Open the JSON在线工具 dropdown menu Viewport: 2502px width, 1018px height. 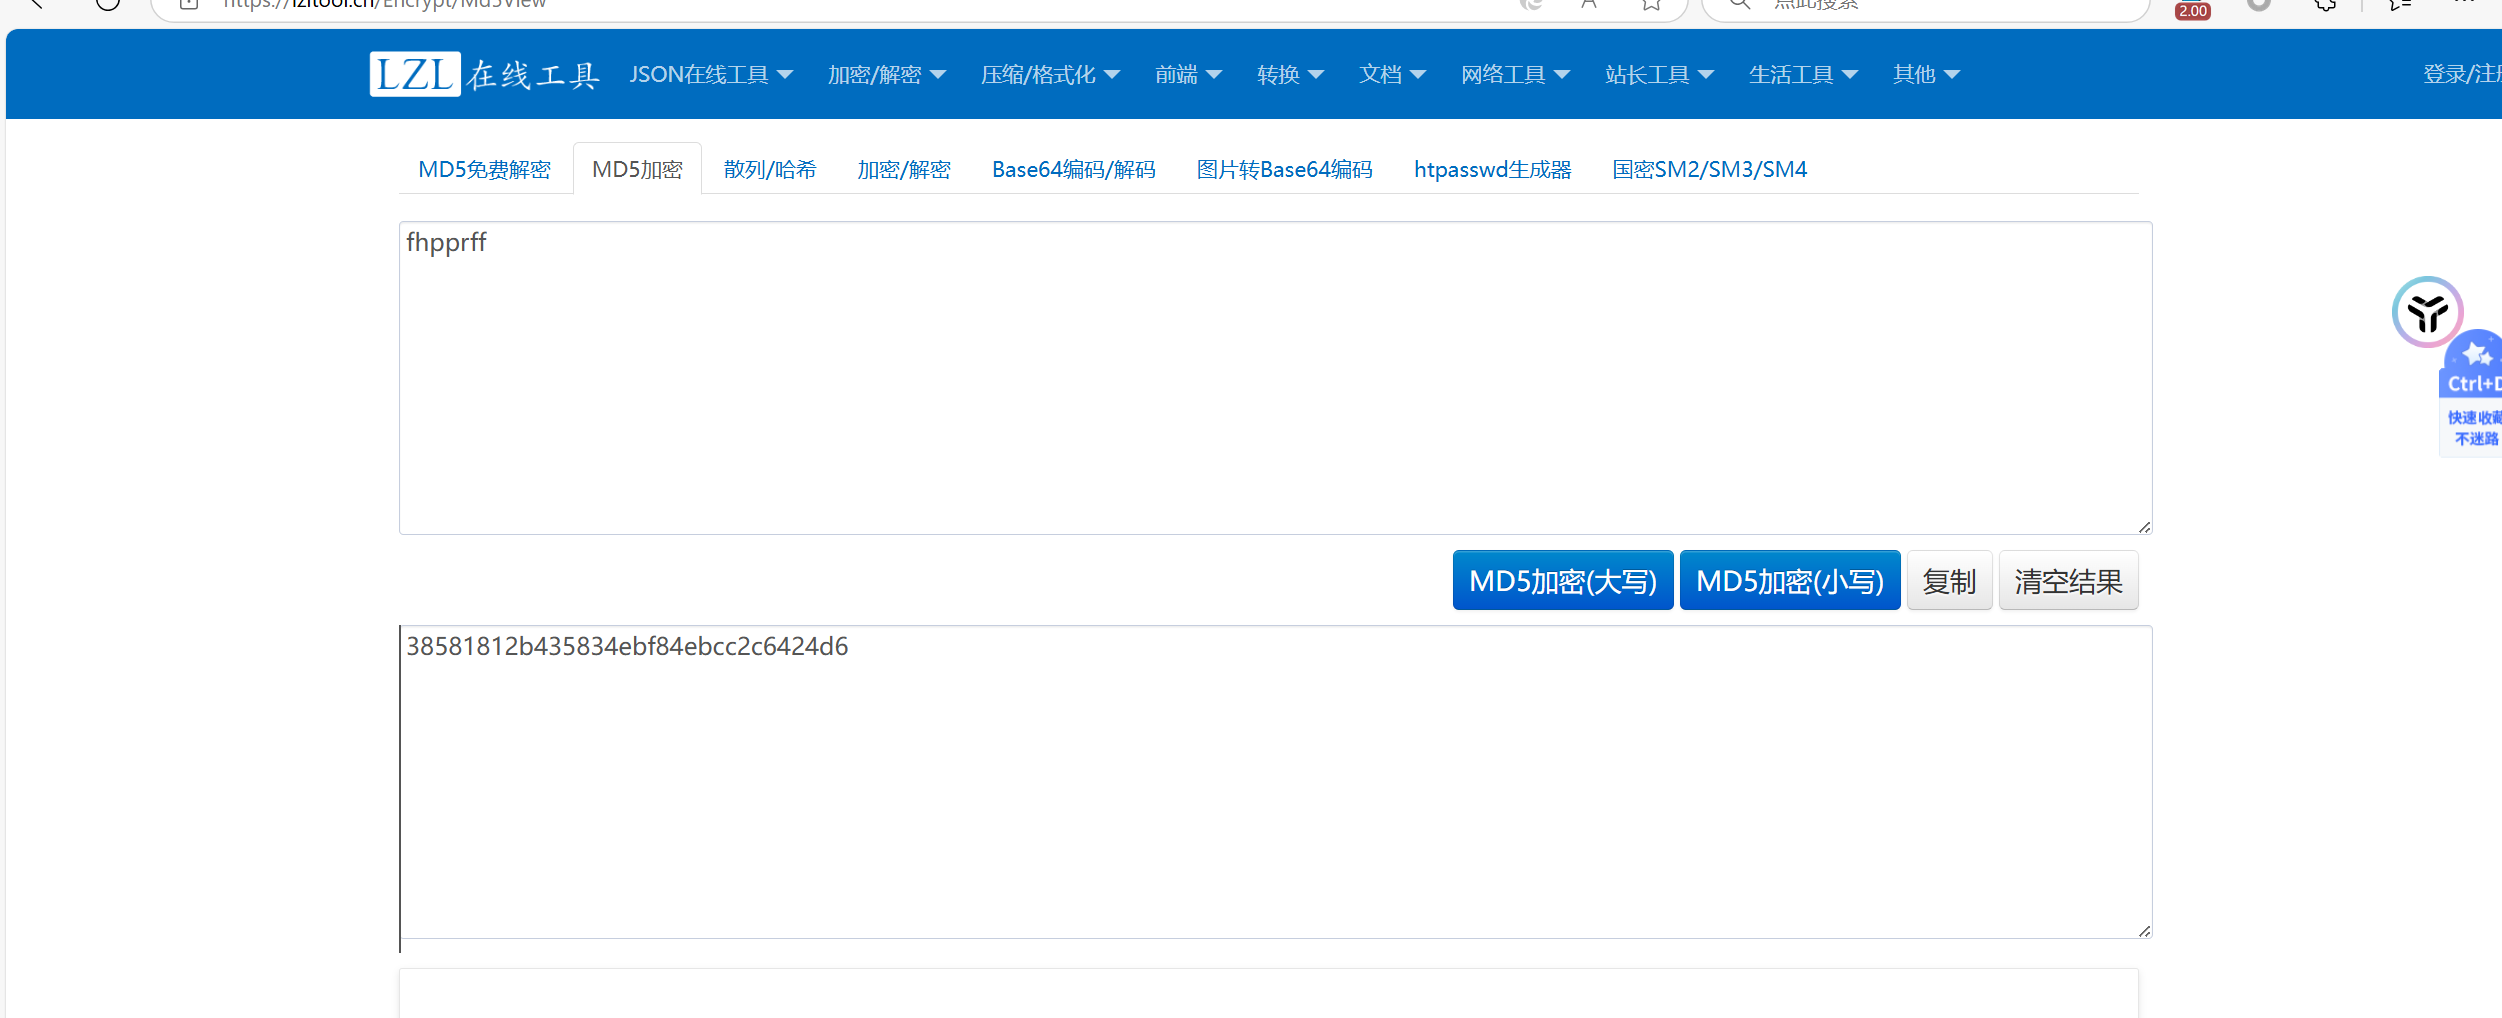[711, 75]
